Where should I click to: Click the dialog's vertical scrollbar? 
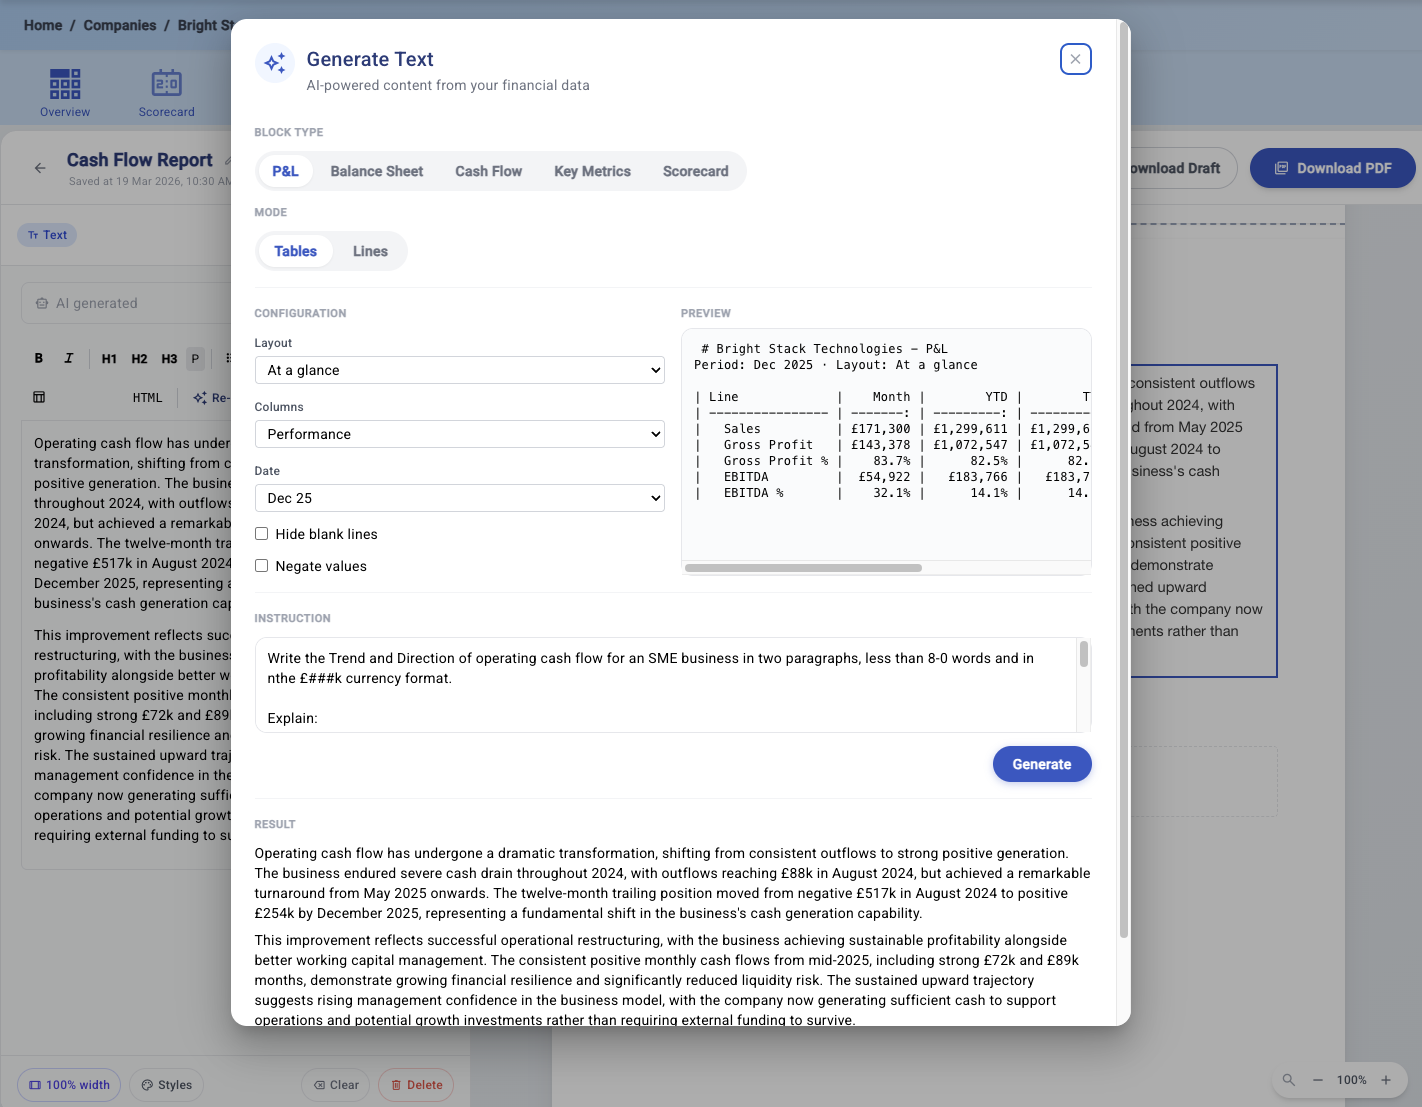coord(1124,480)
